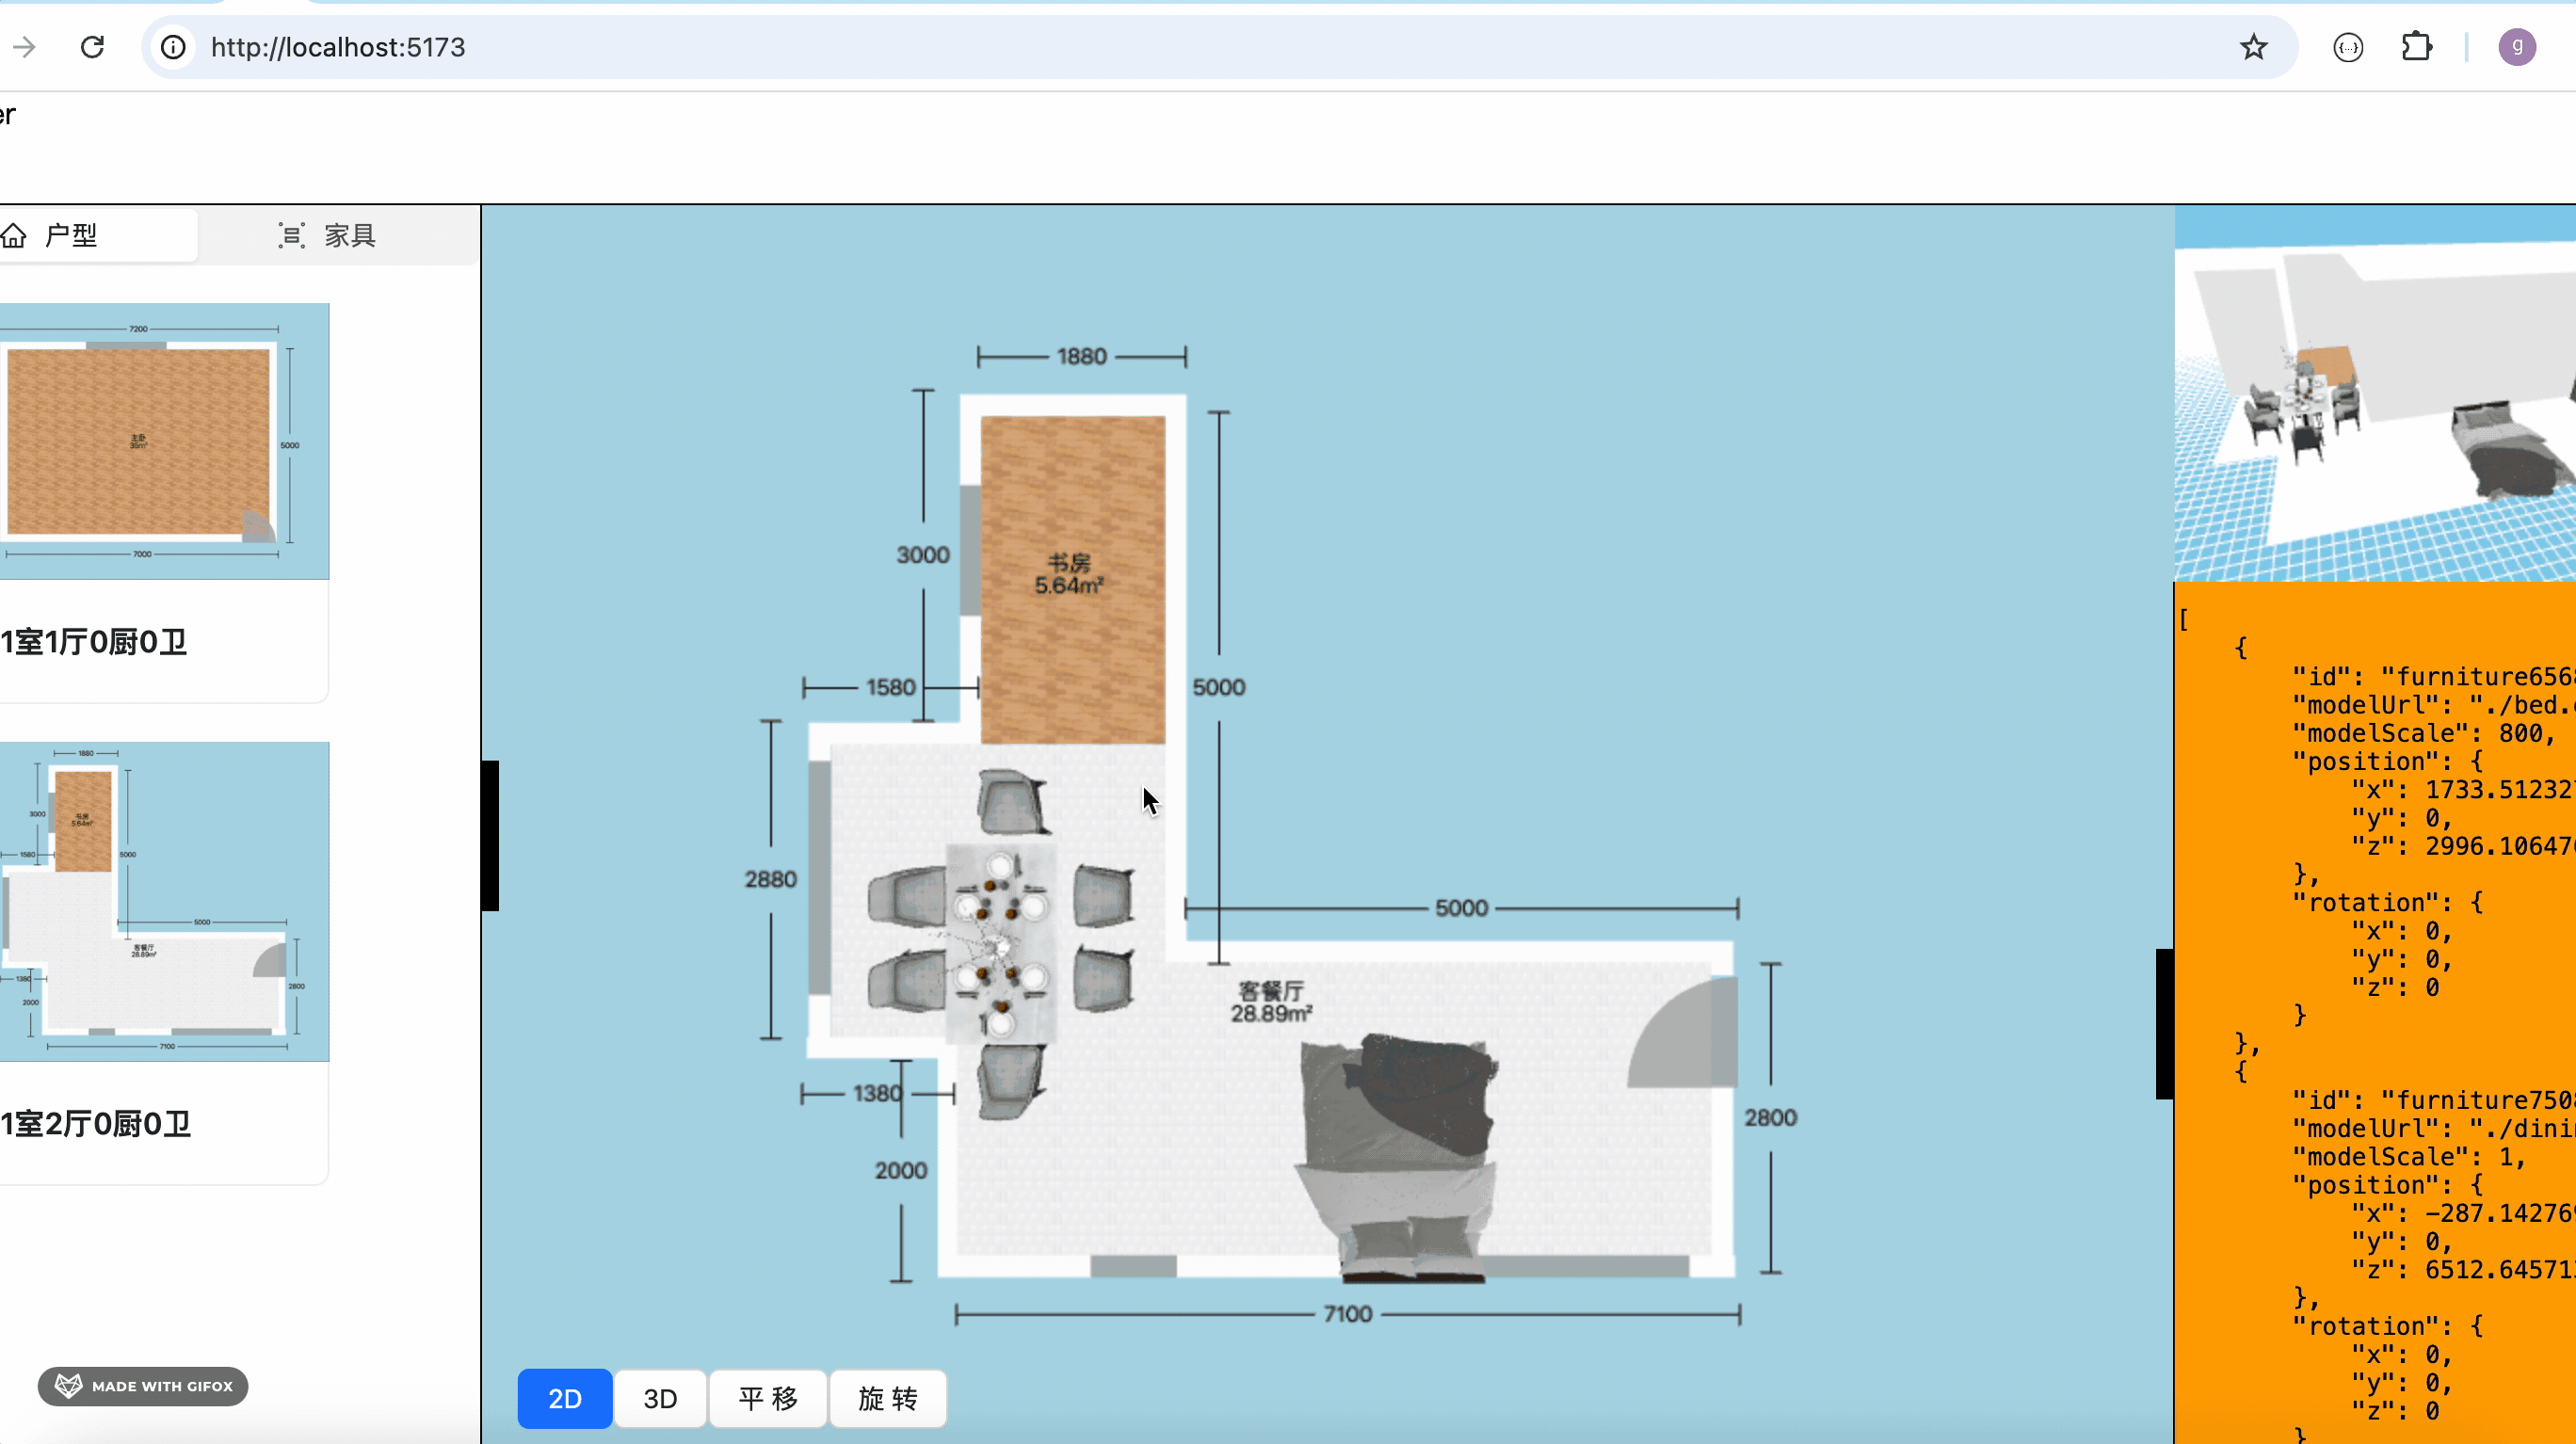Select the top dining chair
This screenshot has width=2576, height=1444.
tap(1012, 802)
